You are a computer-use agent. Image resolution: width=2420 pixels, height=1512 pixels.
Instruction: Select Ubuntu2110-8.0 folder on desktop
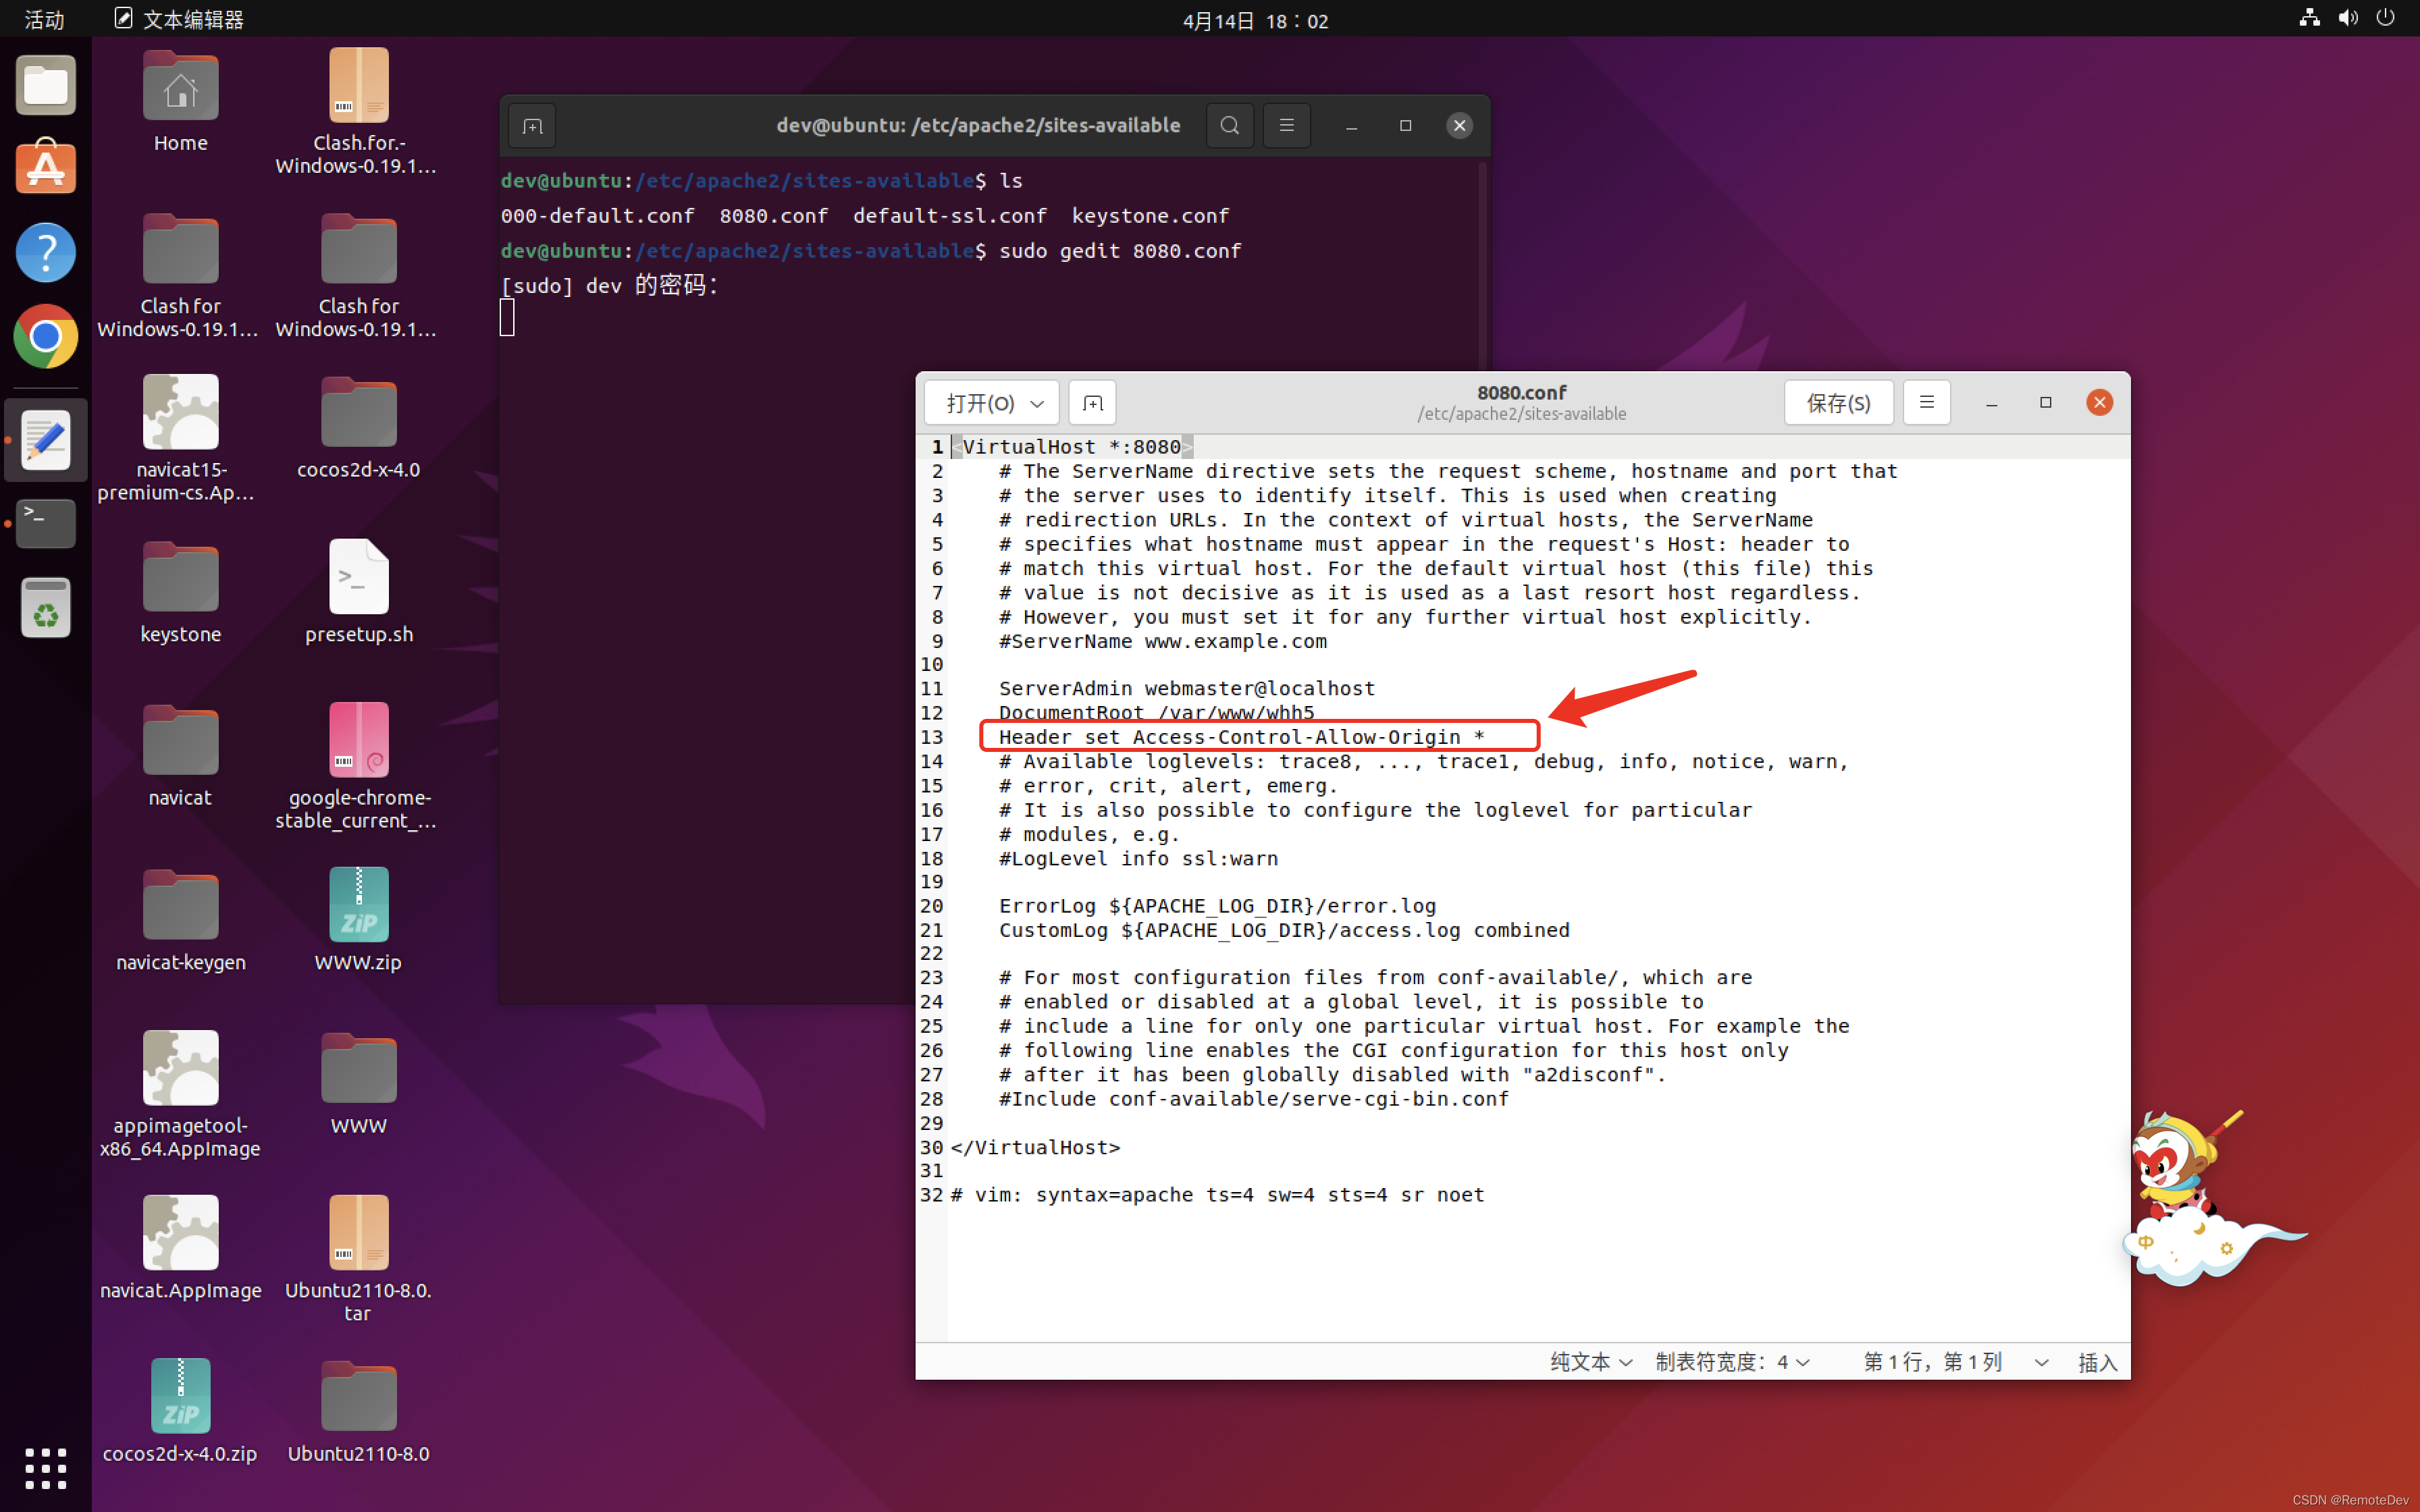coord(359,1412)
